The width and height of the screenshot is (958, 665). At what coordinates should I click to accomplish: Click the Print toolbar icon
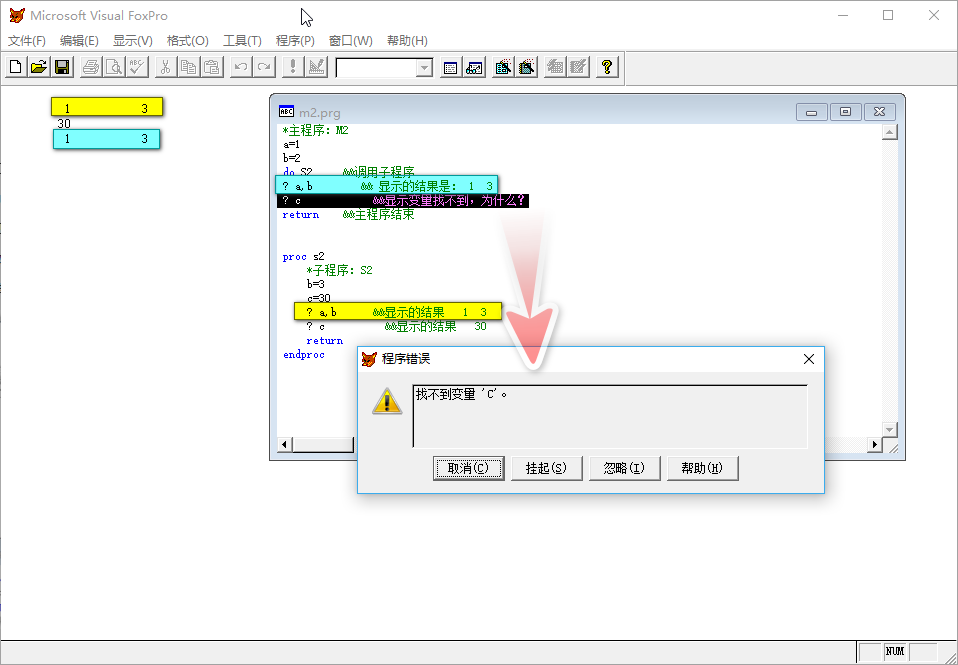tap(91, 67)
